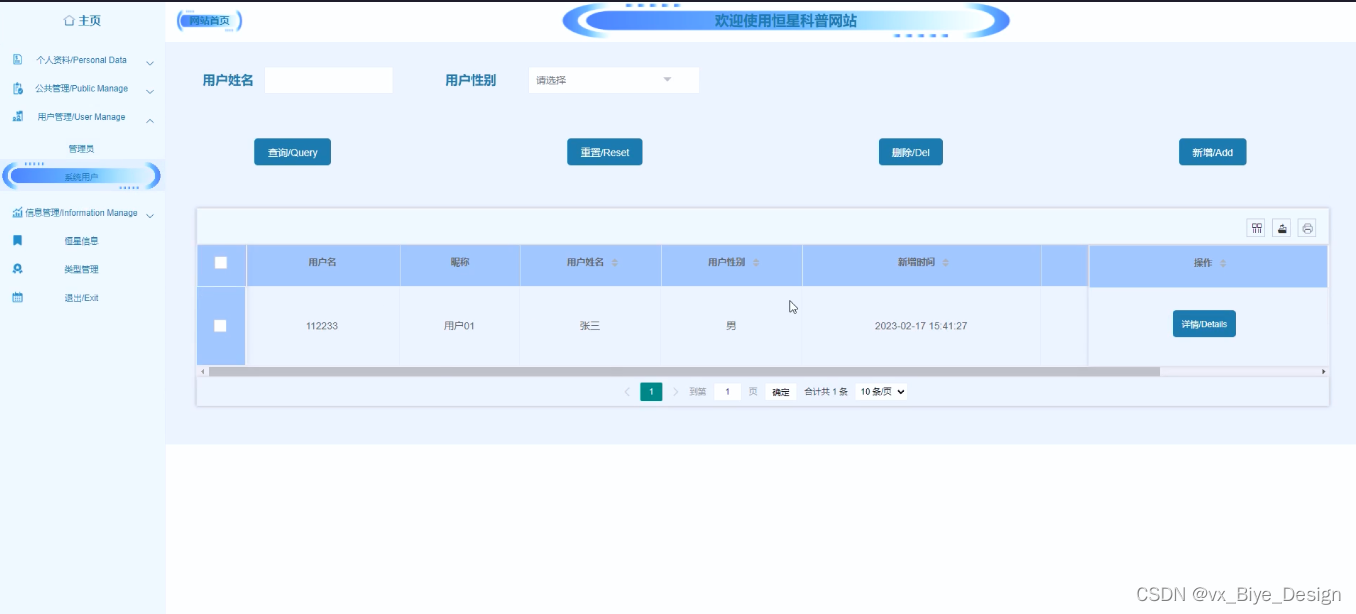The width and height of the screenshot is (1356, 614).
Task: Focus the jump-to-page number input
Action: 728,392
